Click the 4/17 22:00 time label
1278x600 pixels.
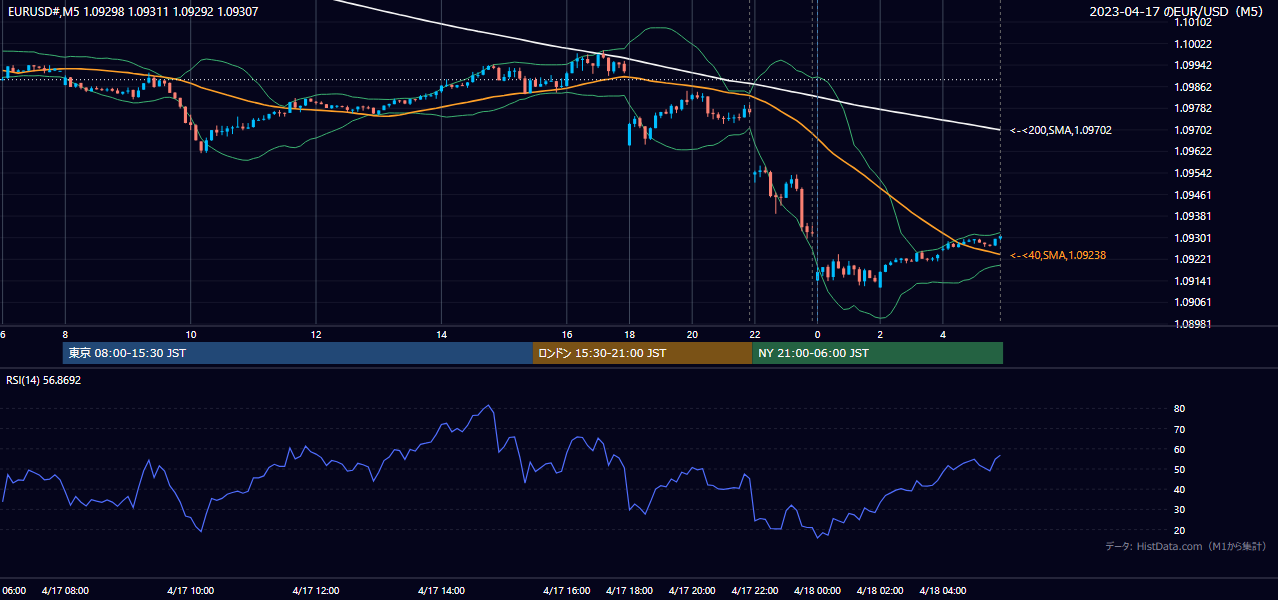(755, 591)
